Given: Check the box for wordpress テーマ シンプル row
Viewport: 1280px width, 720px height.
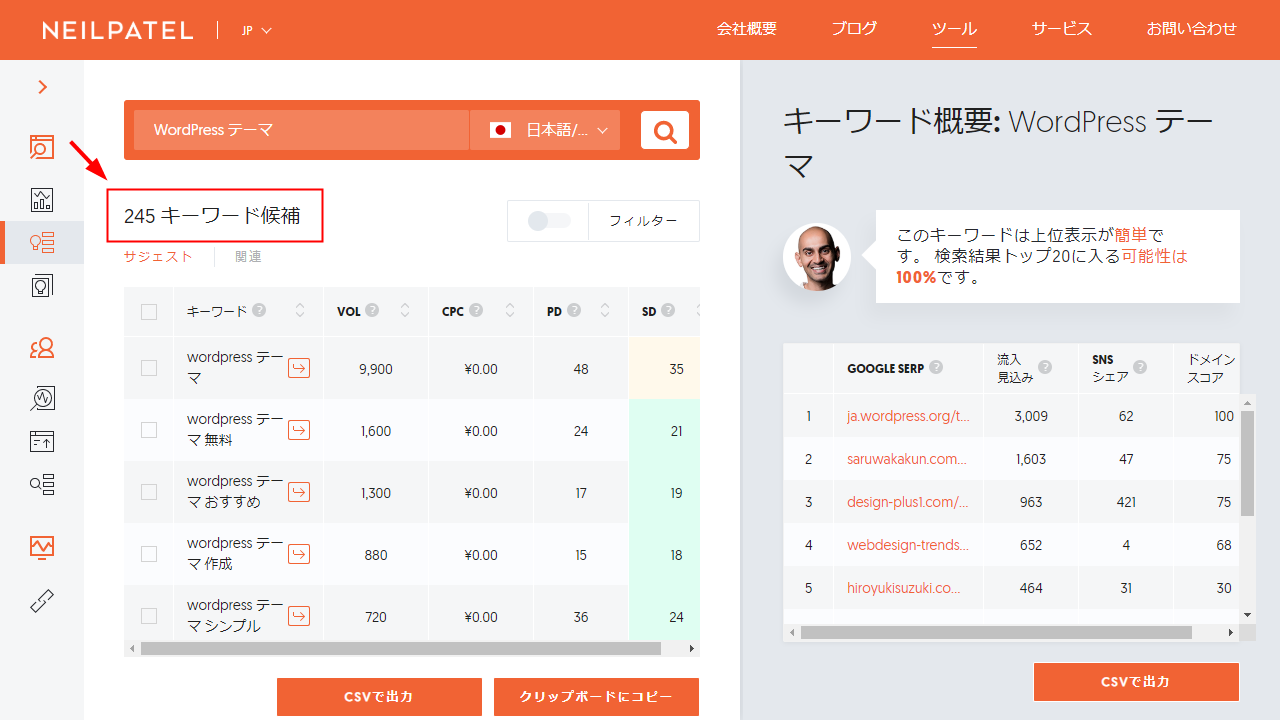Looking at the screenshot, I should pos(149,616).
